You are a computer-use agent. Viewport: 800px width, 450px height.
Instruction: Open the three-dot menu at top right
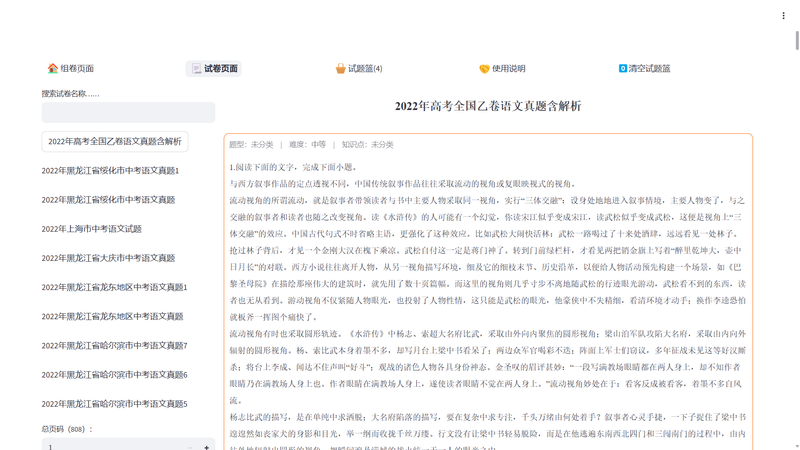pos(783,16)
